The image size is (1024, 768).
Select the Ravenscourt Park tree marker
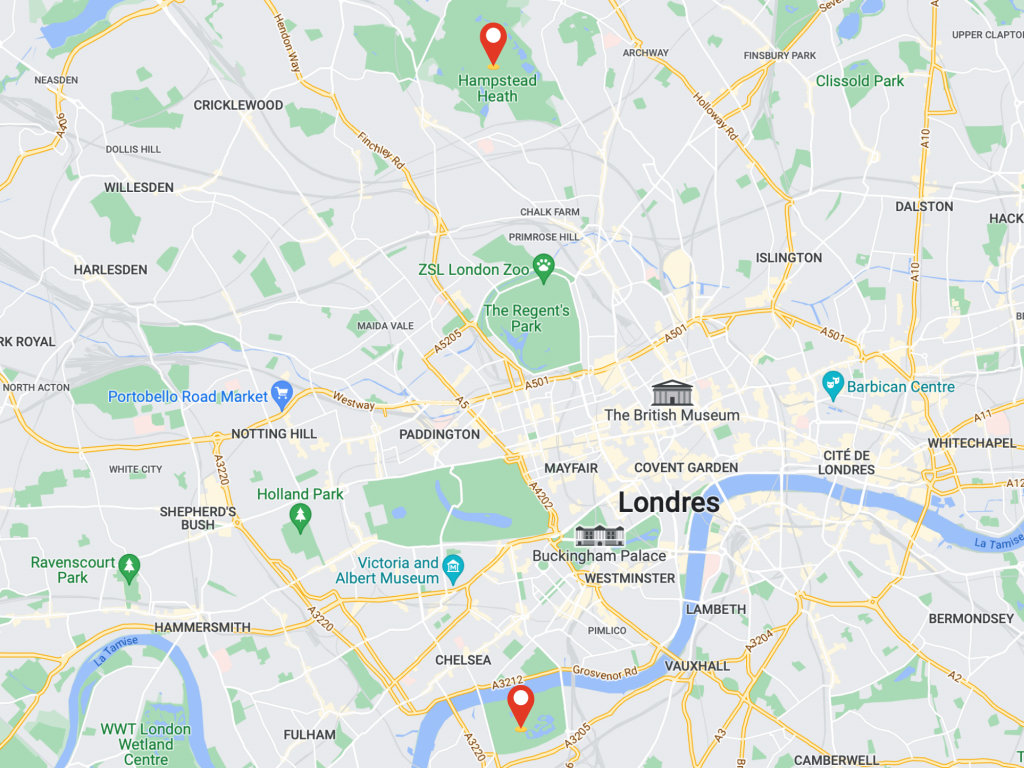[129, 569]
